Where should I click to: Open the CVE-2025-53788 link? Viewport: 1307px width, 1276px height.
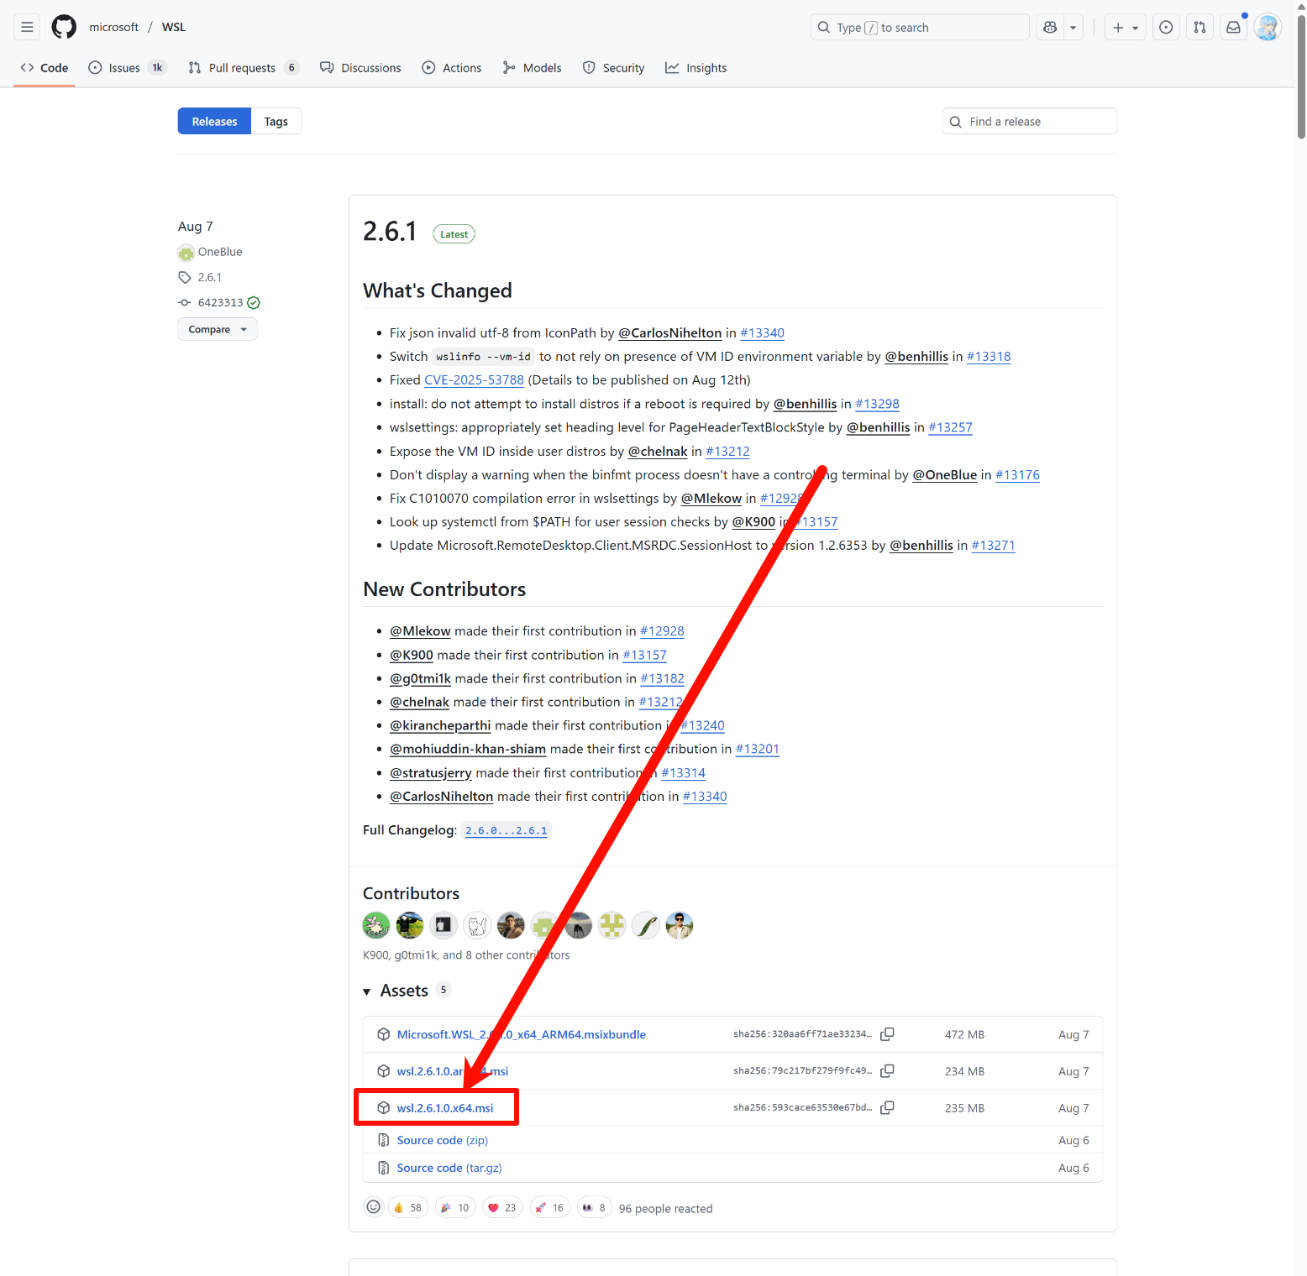pos(474,380)
